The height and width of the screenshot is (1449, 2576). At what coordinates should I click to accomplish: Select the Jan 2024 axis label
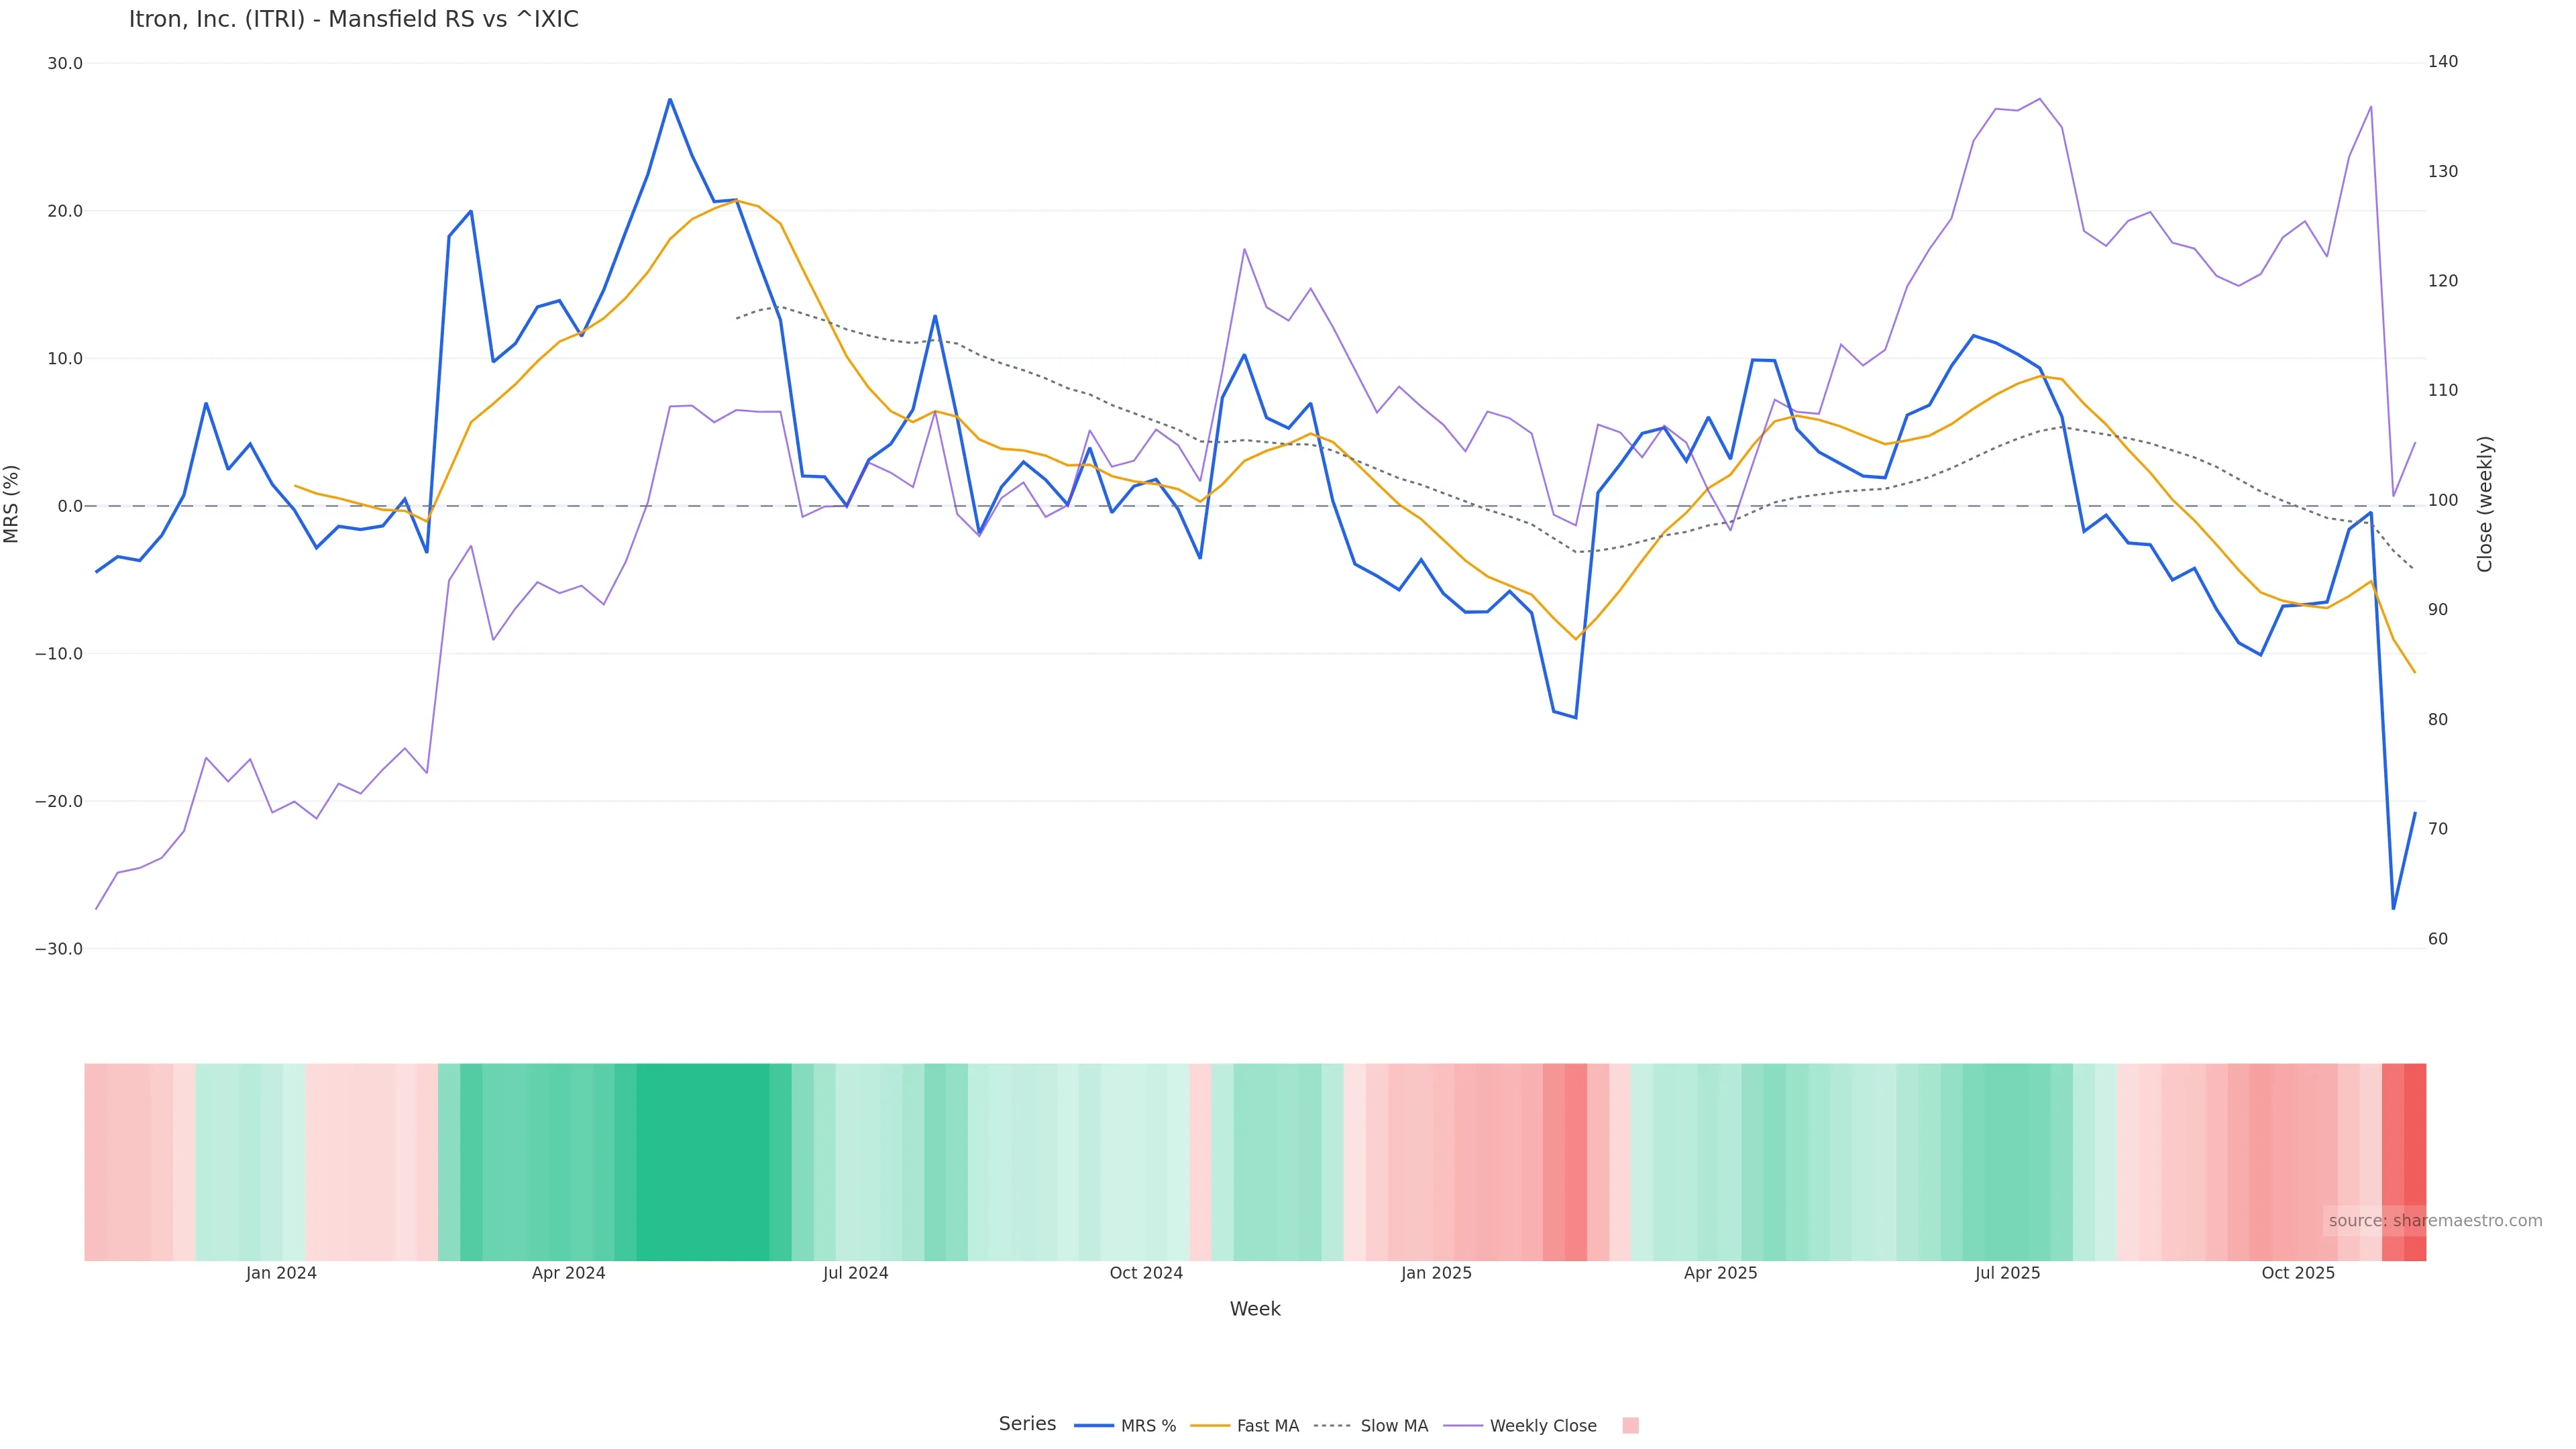coord(281,1274)
